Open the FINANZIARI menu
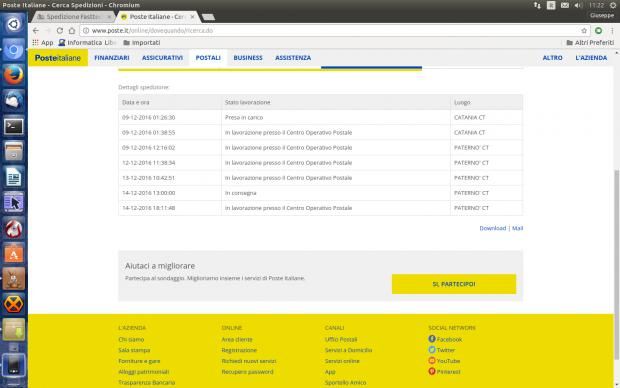 112,58
